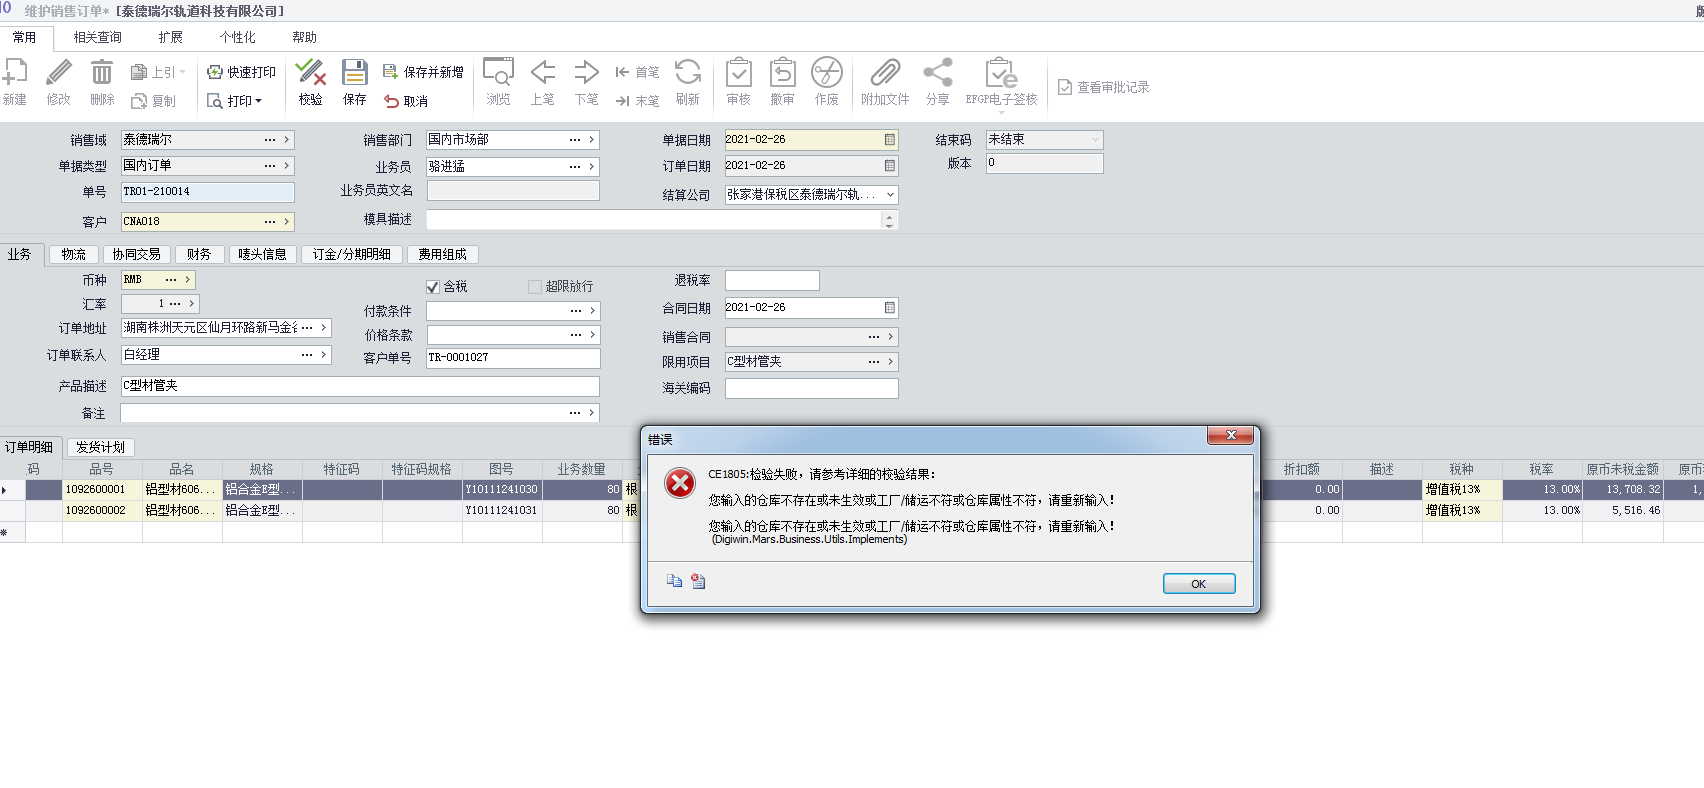
Task: Switch to 订金/分期明细 tab
Action: [352, 254]
